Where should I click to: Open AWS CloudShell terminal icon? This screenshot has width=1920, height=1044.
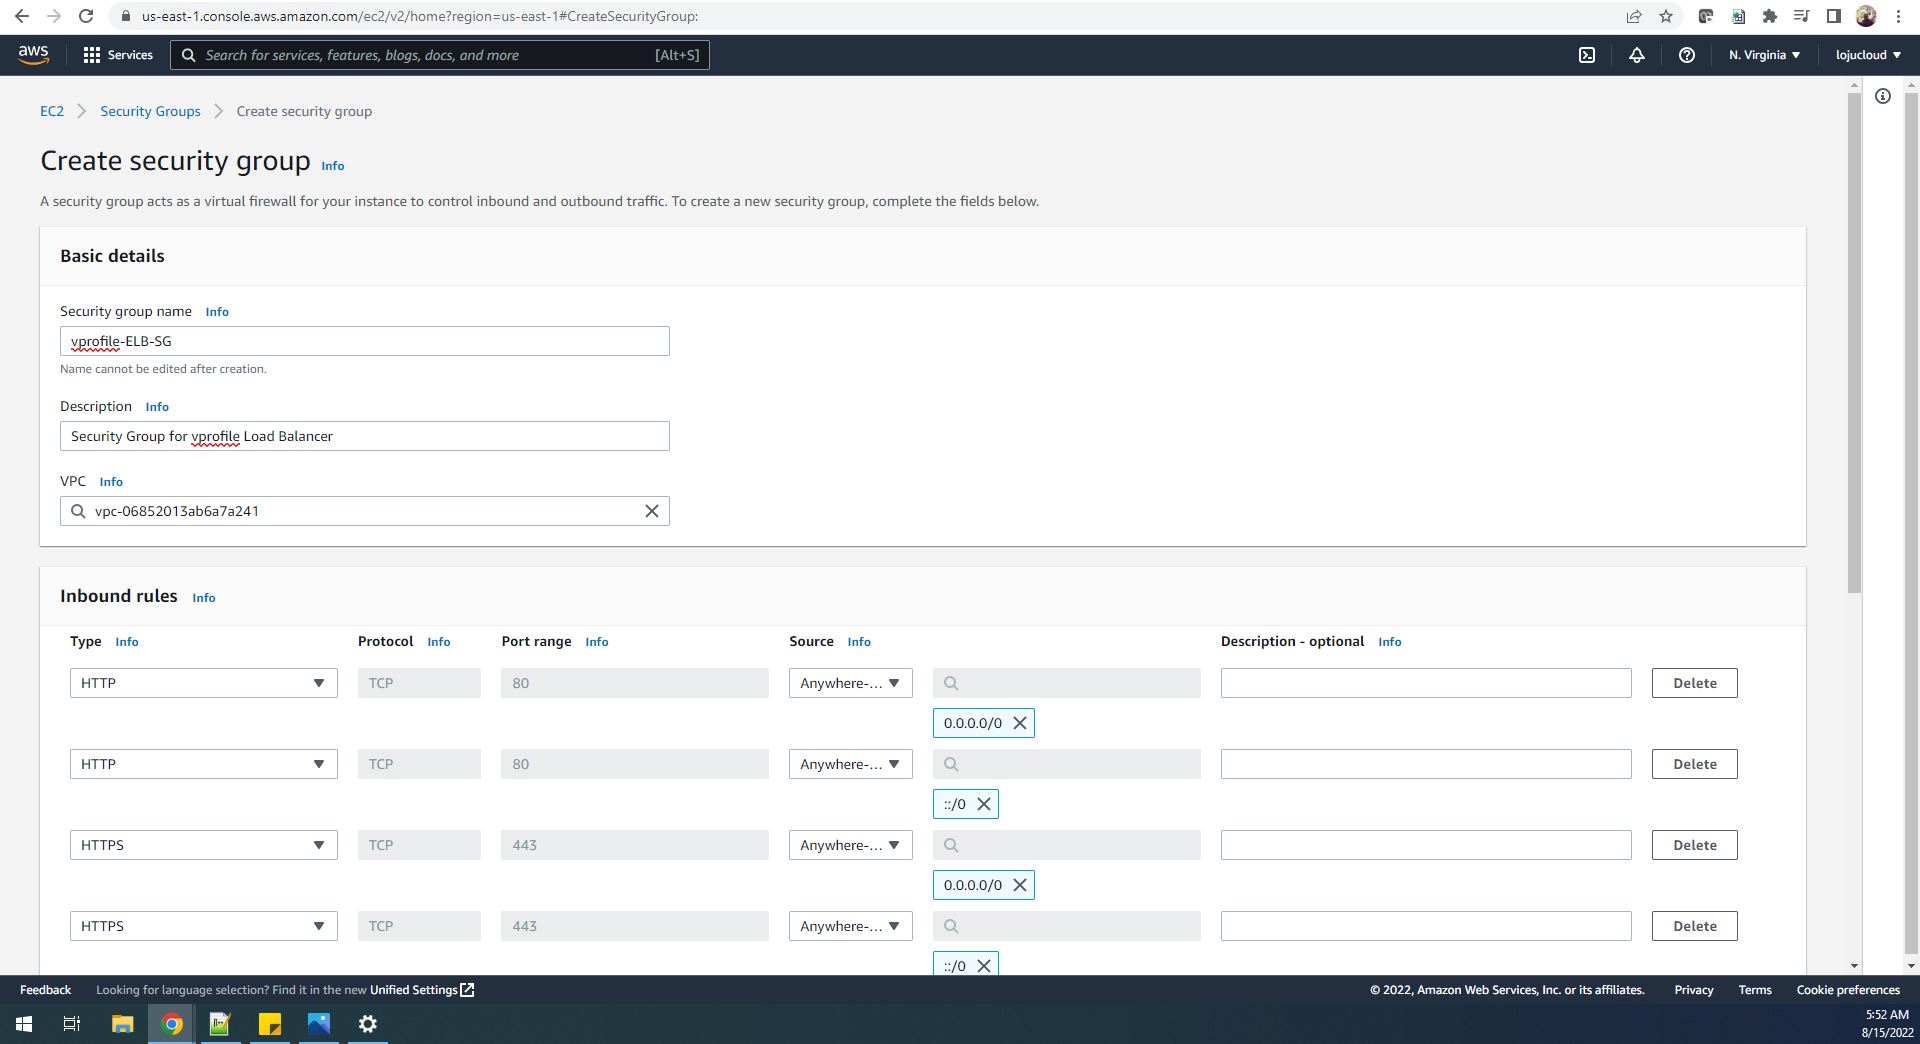pyautogui.click(x=1587, y=55)
